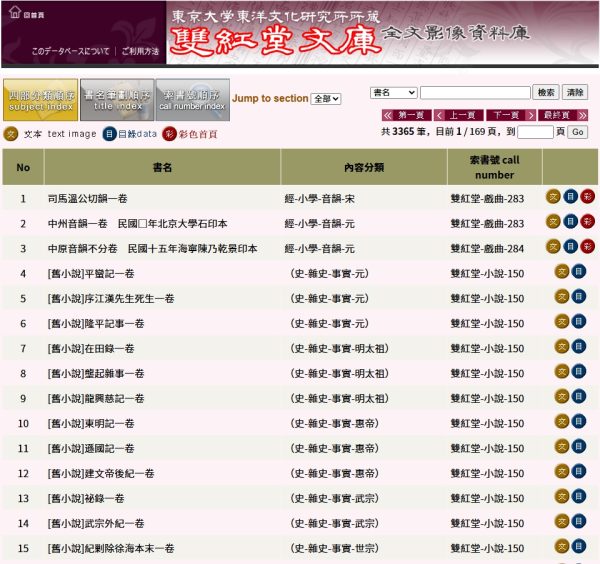Viewport: 600px width, 564px height.
Task: Open catalog data for row 5
Action: 579,297
